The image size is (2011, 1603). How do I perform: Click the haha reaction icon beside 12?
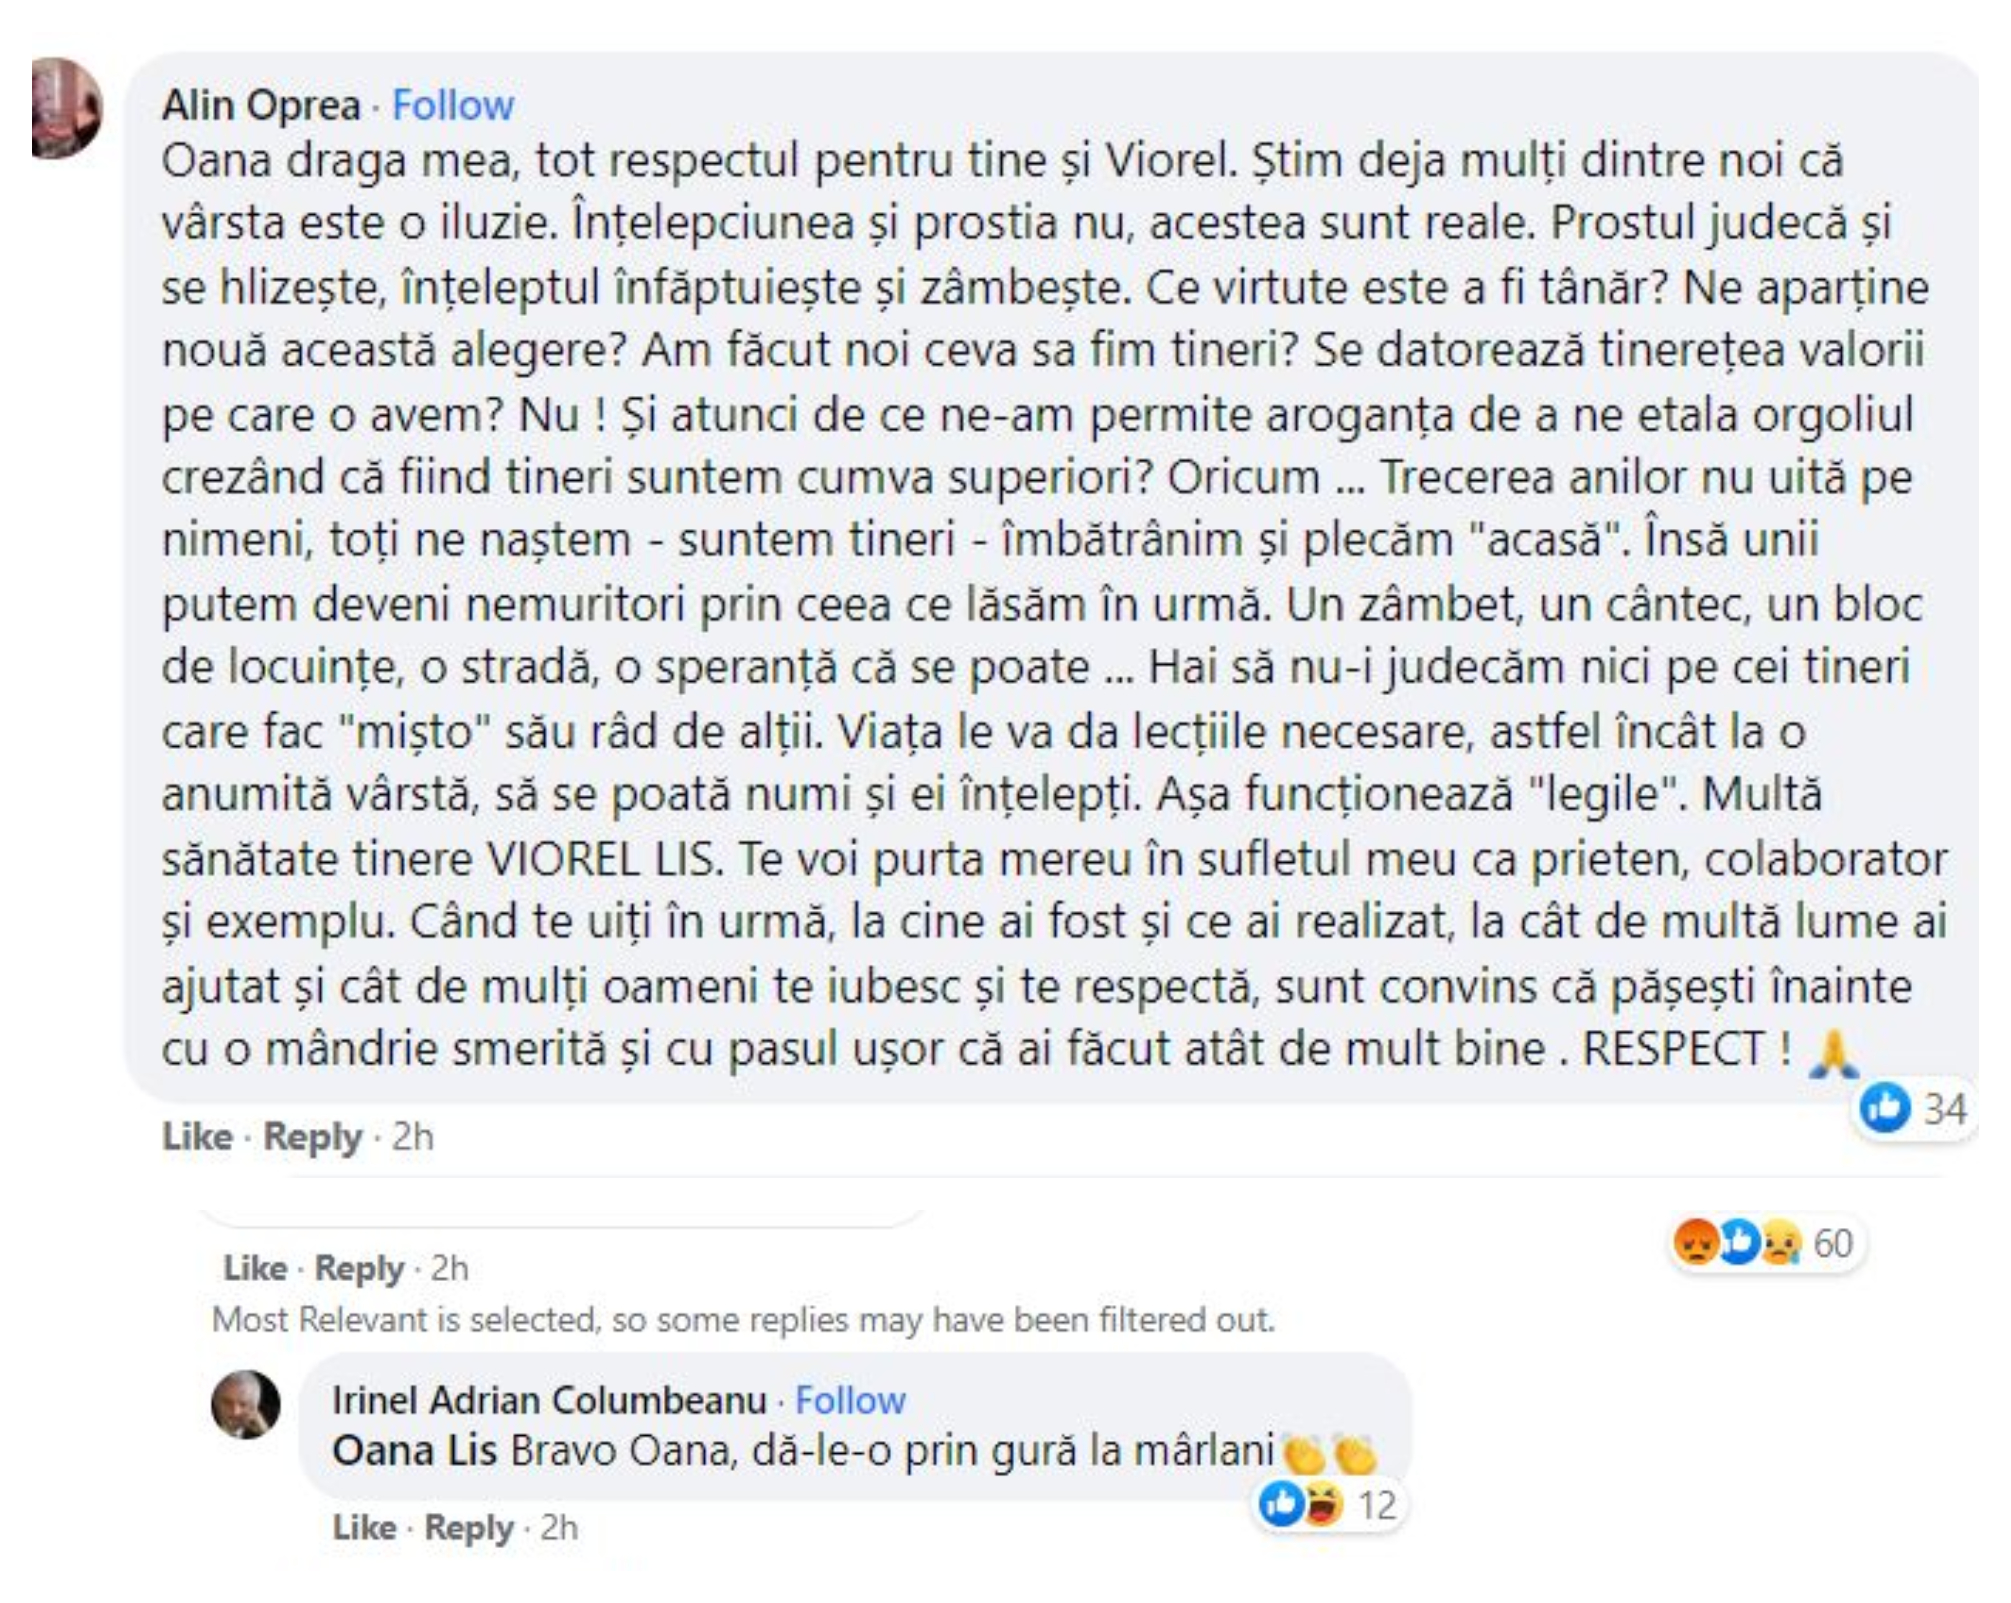[1323, 1503]
